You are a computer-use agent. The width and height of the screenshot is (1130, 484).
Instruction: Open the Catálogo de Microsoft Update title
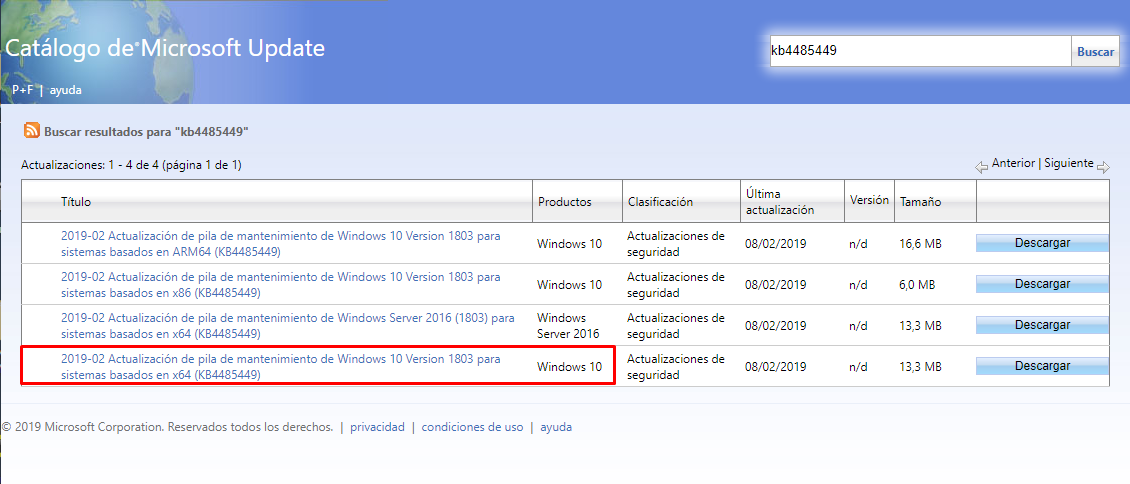165,48
